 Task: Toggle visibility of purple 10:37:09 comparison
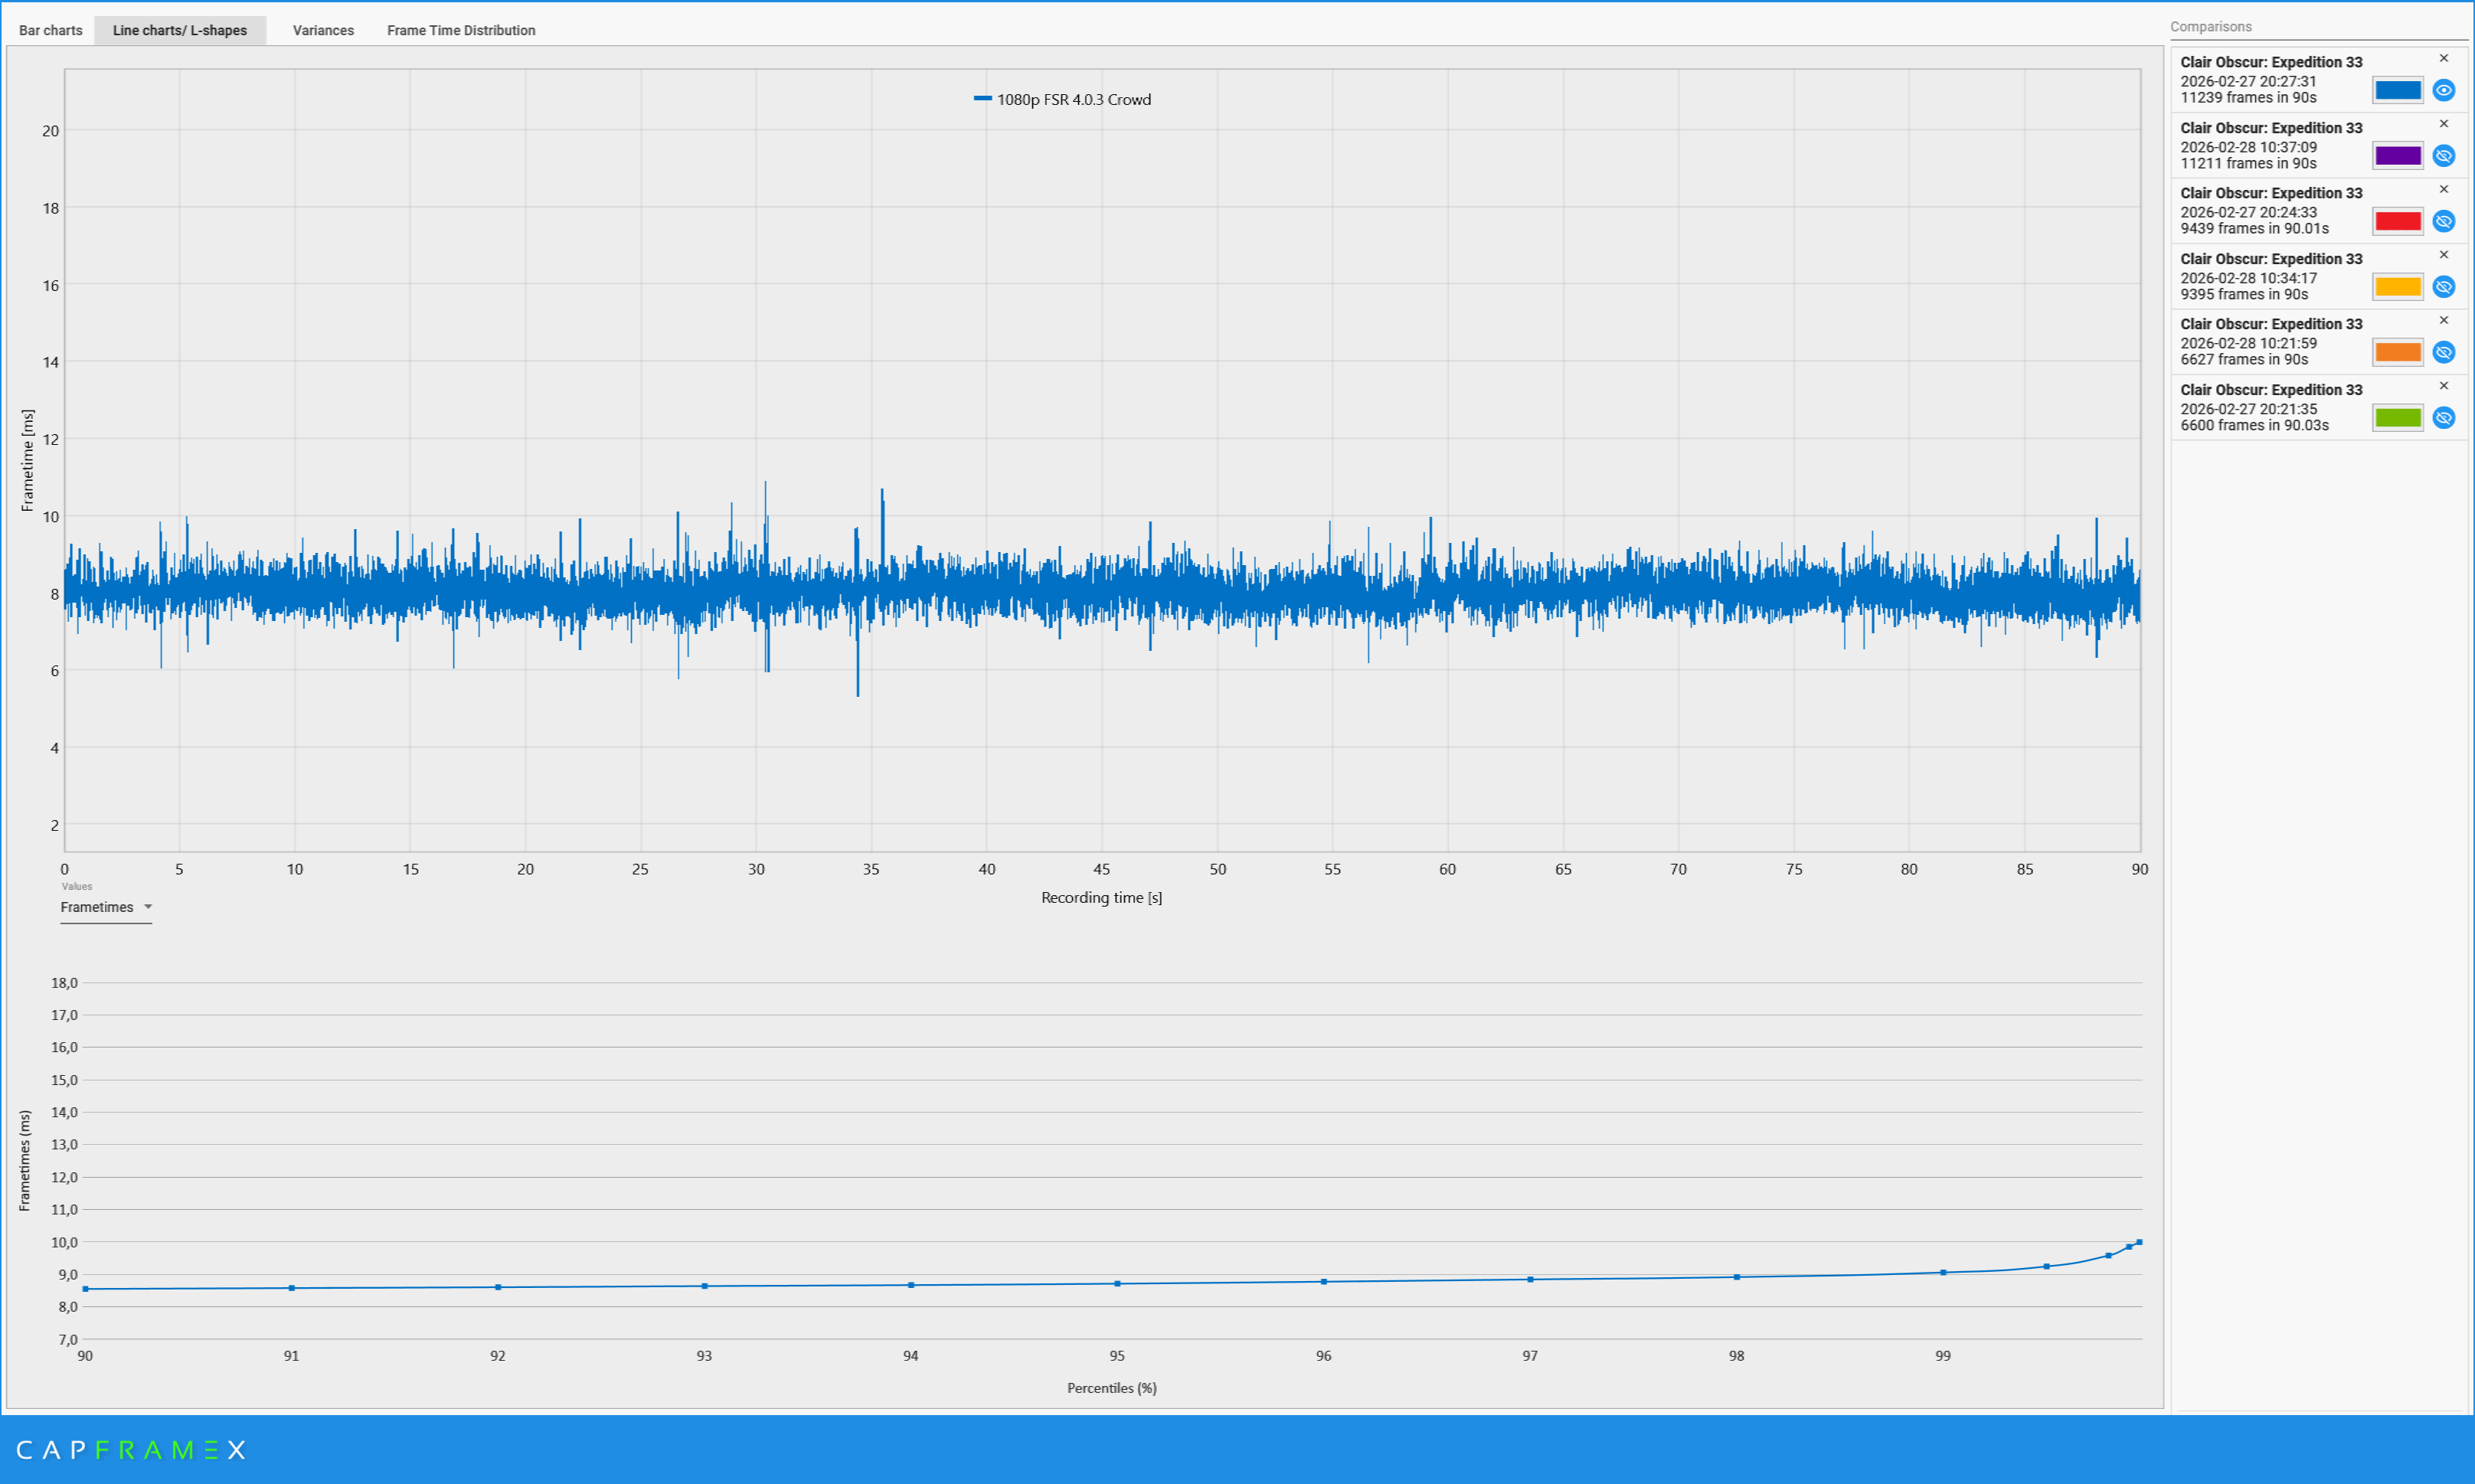[2444, 156]
